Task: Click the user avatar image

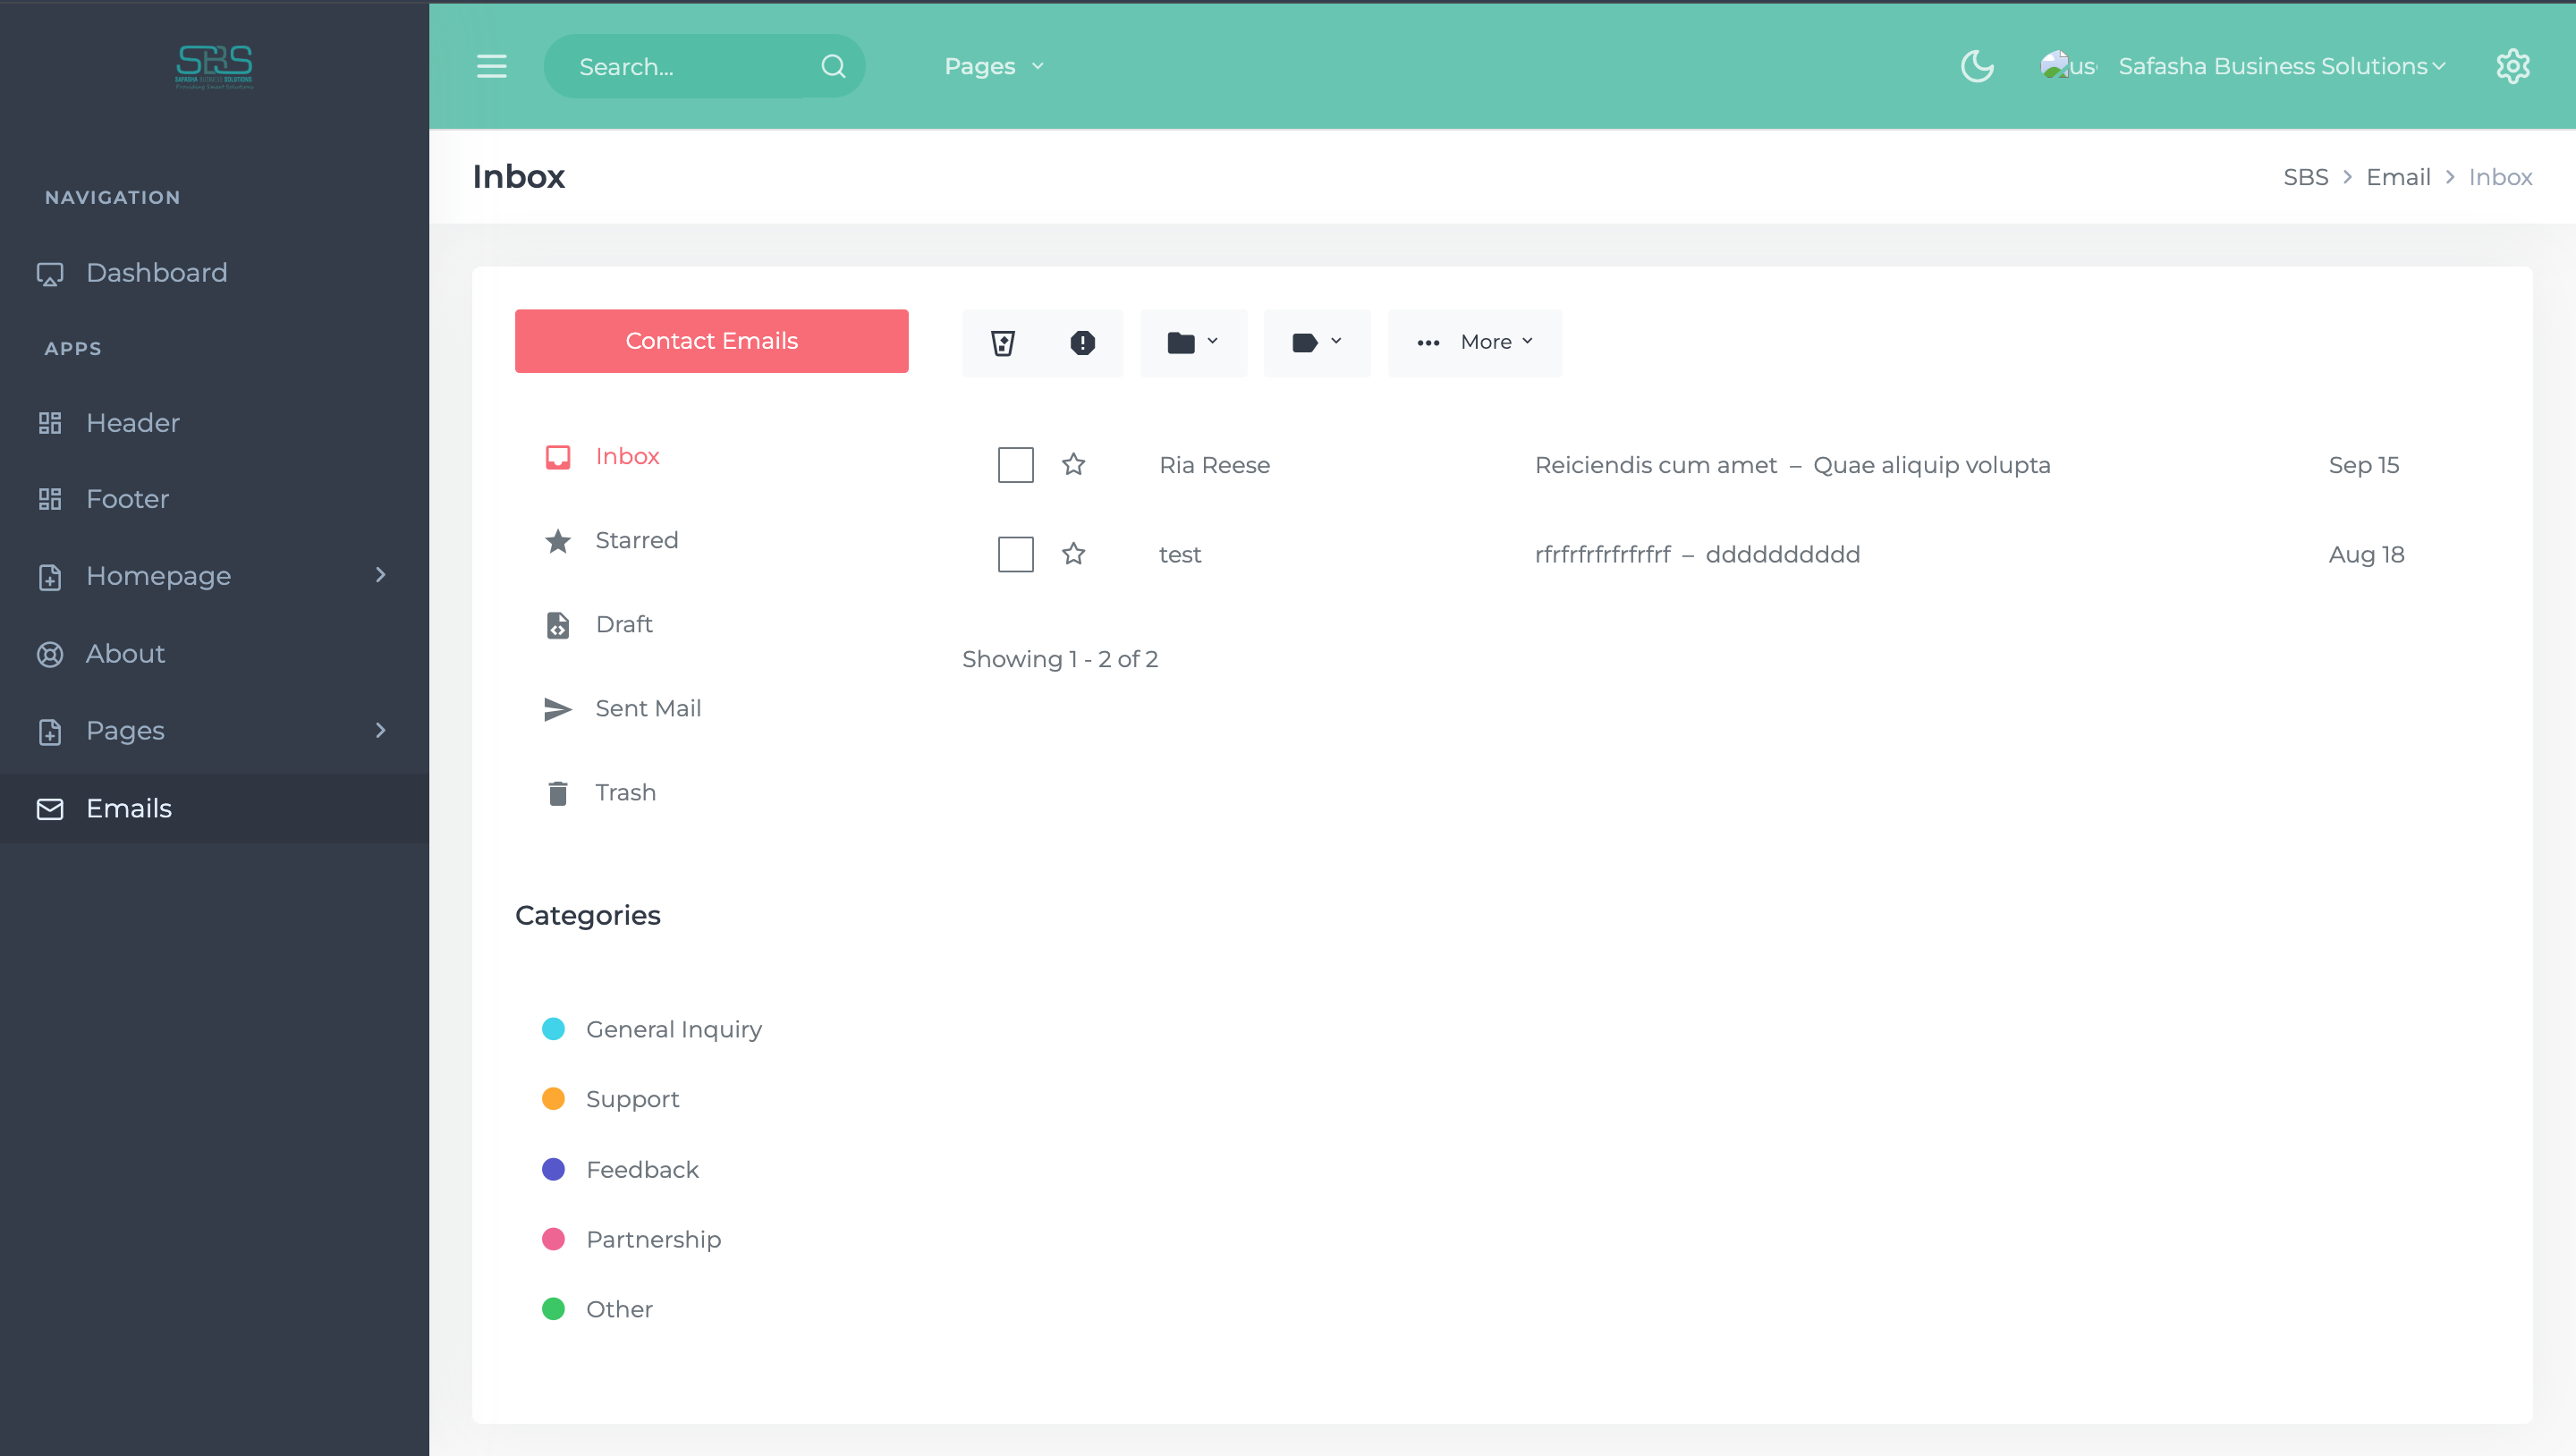Action: tap(2068, 66)
